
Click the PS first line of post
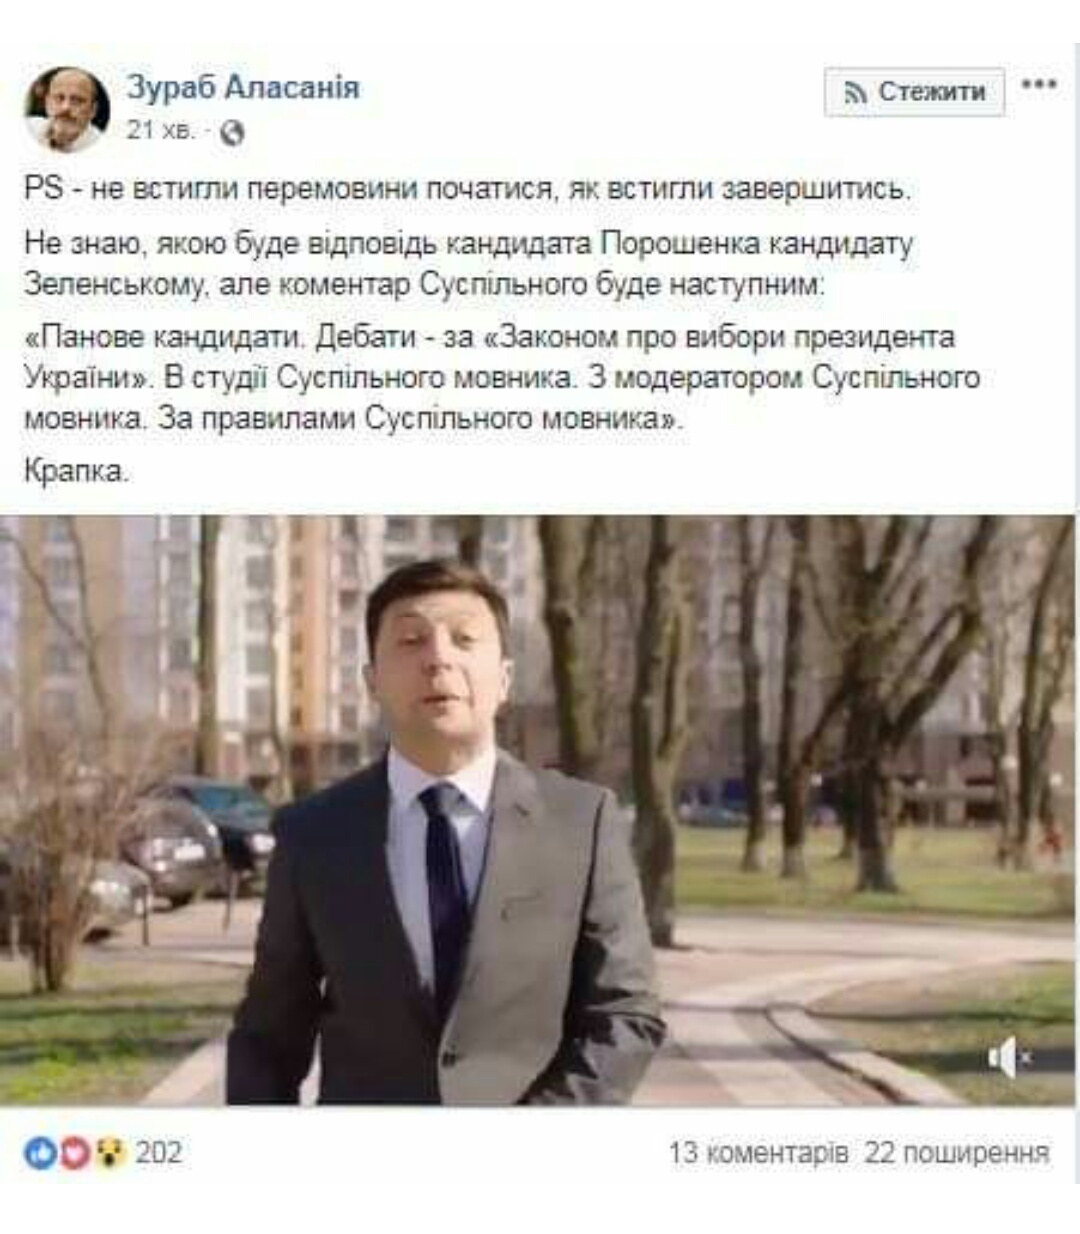point(468,189)
